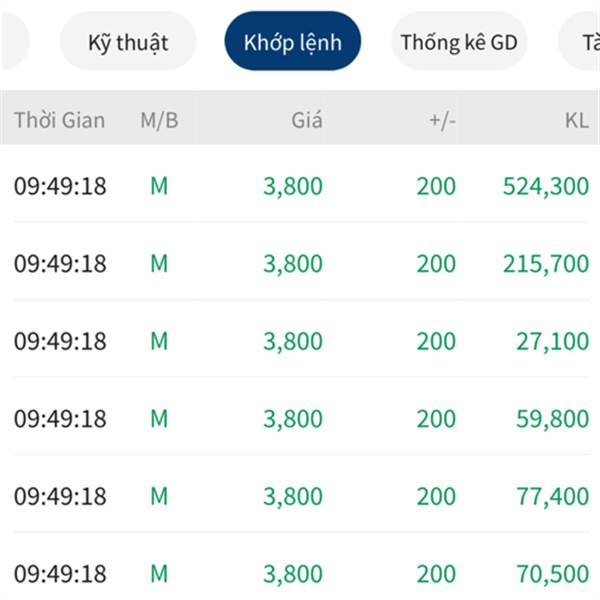
Task: Click the +/- column header
Action: tap(442, 121)
